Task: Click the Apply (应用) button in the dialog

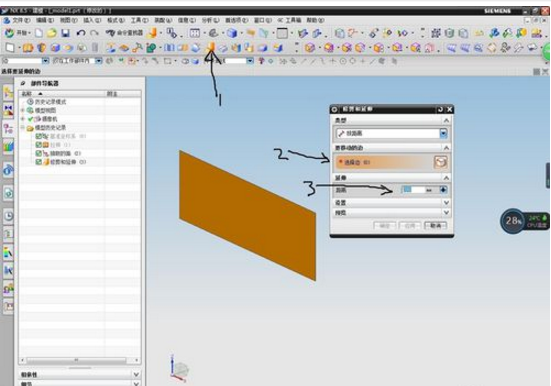Action: [x=410, y=225]
